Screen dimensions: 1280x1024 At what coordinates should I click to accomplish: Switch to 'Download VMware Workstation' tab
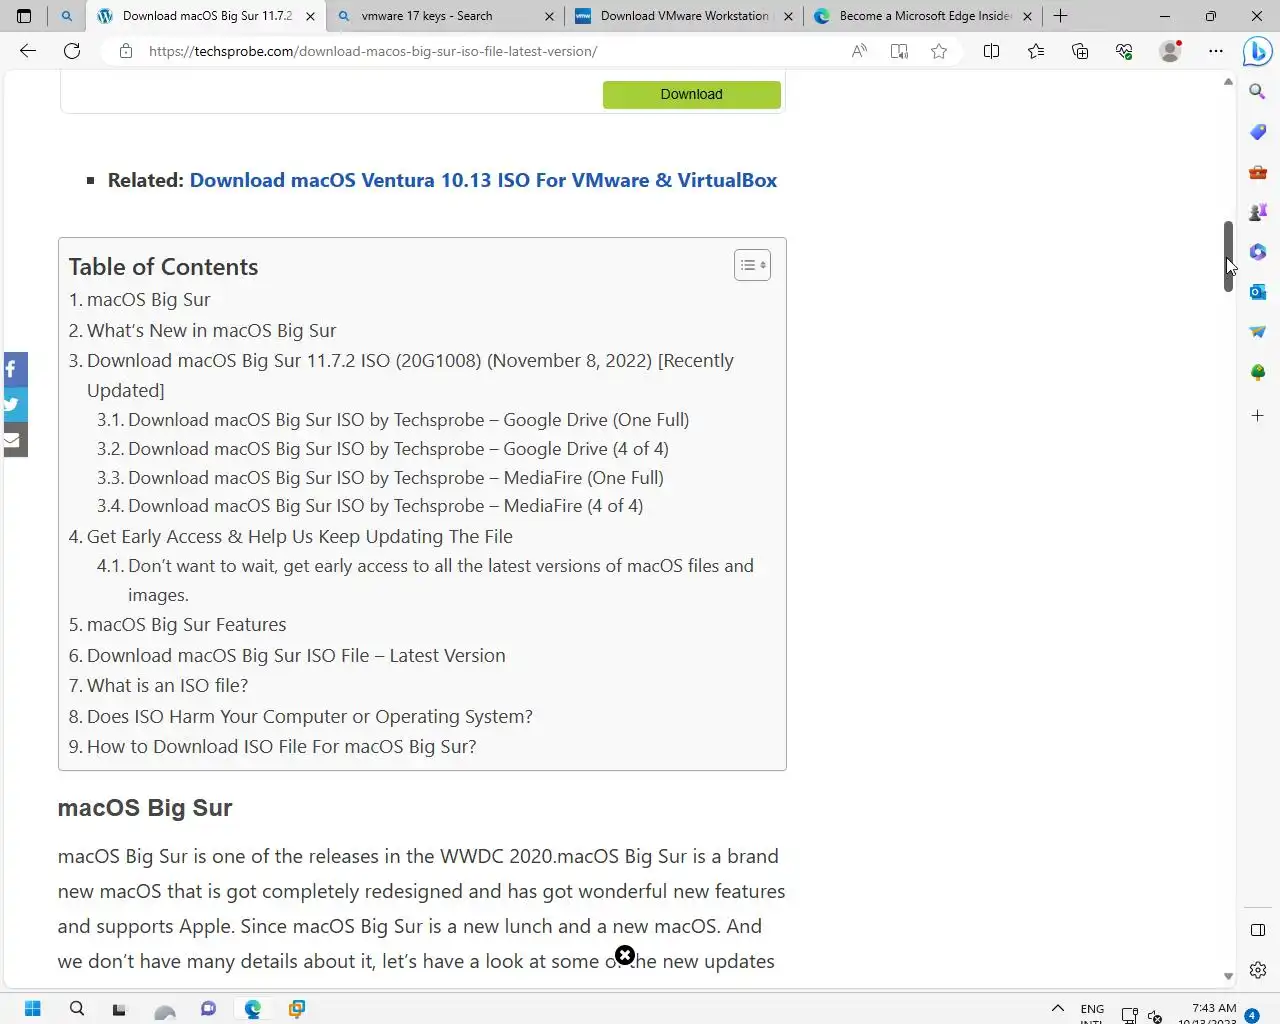pyautogui.click(x=684, y=16)
